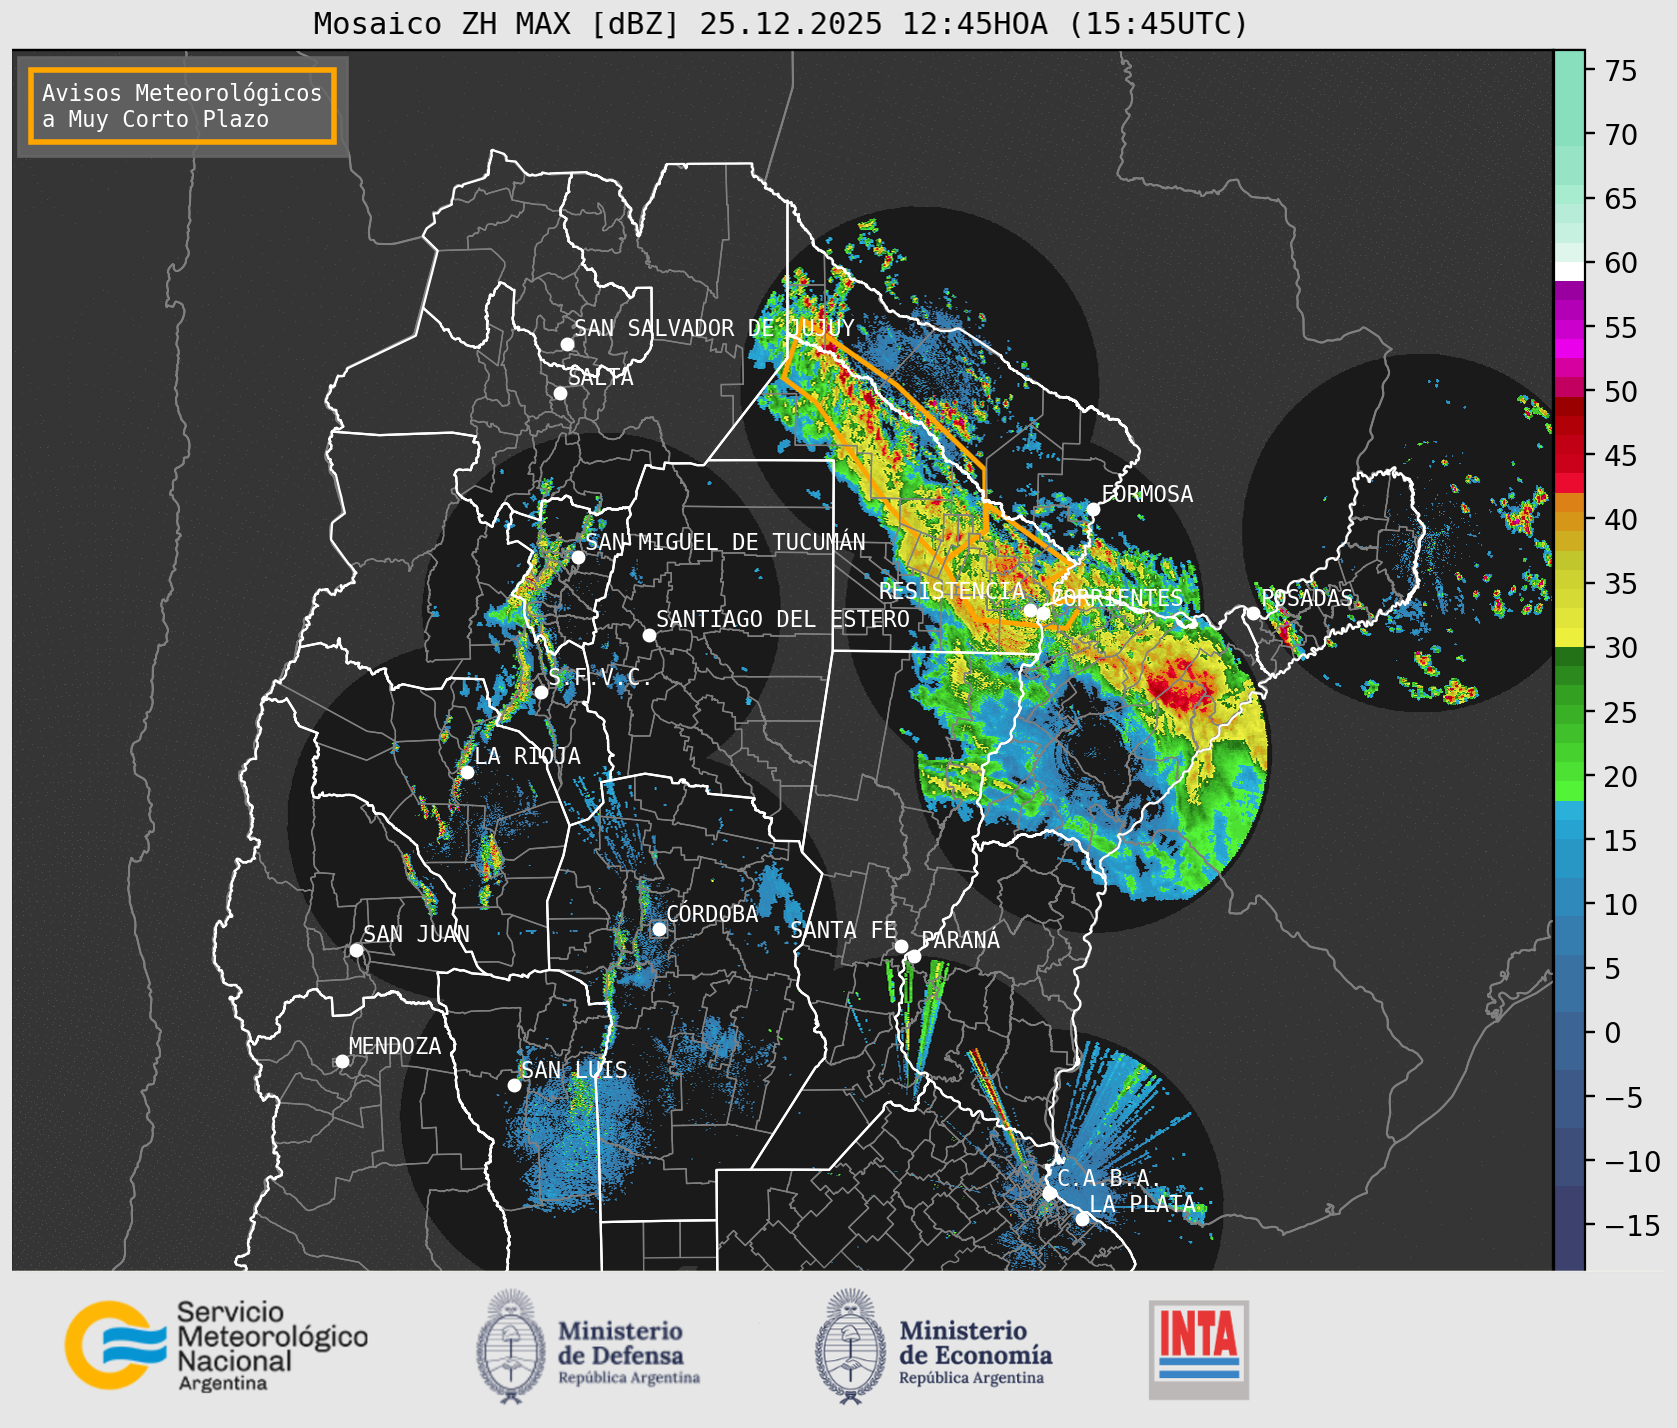The image size is (1677, 1428).
Task: Click the Posadas city label
Action: (1307, 598)
